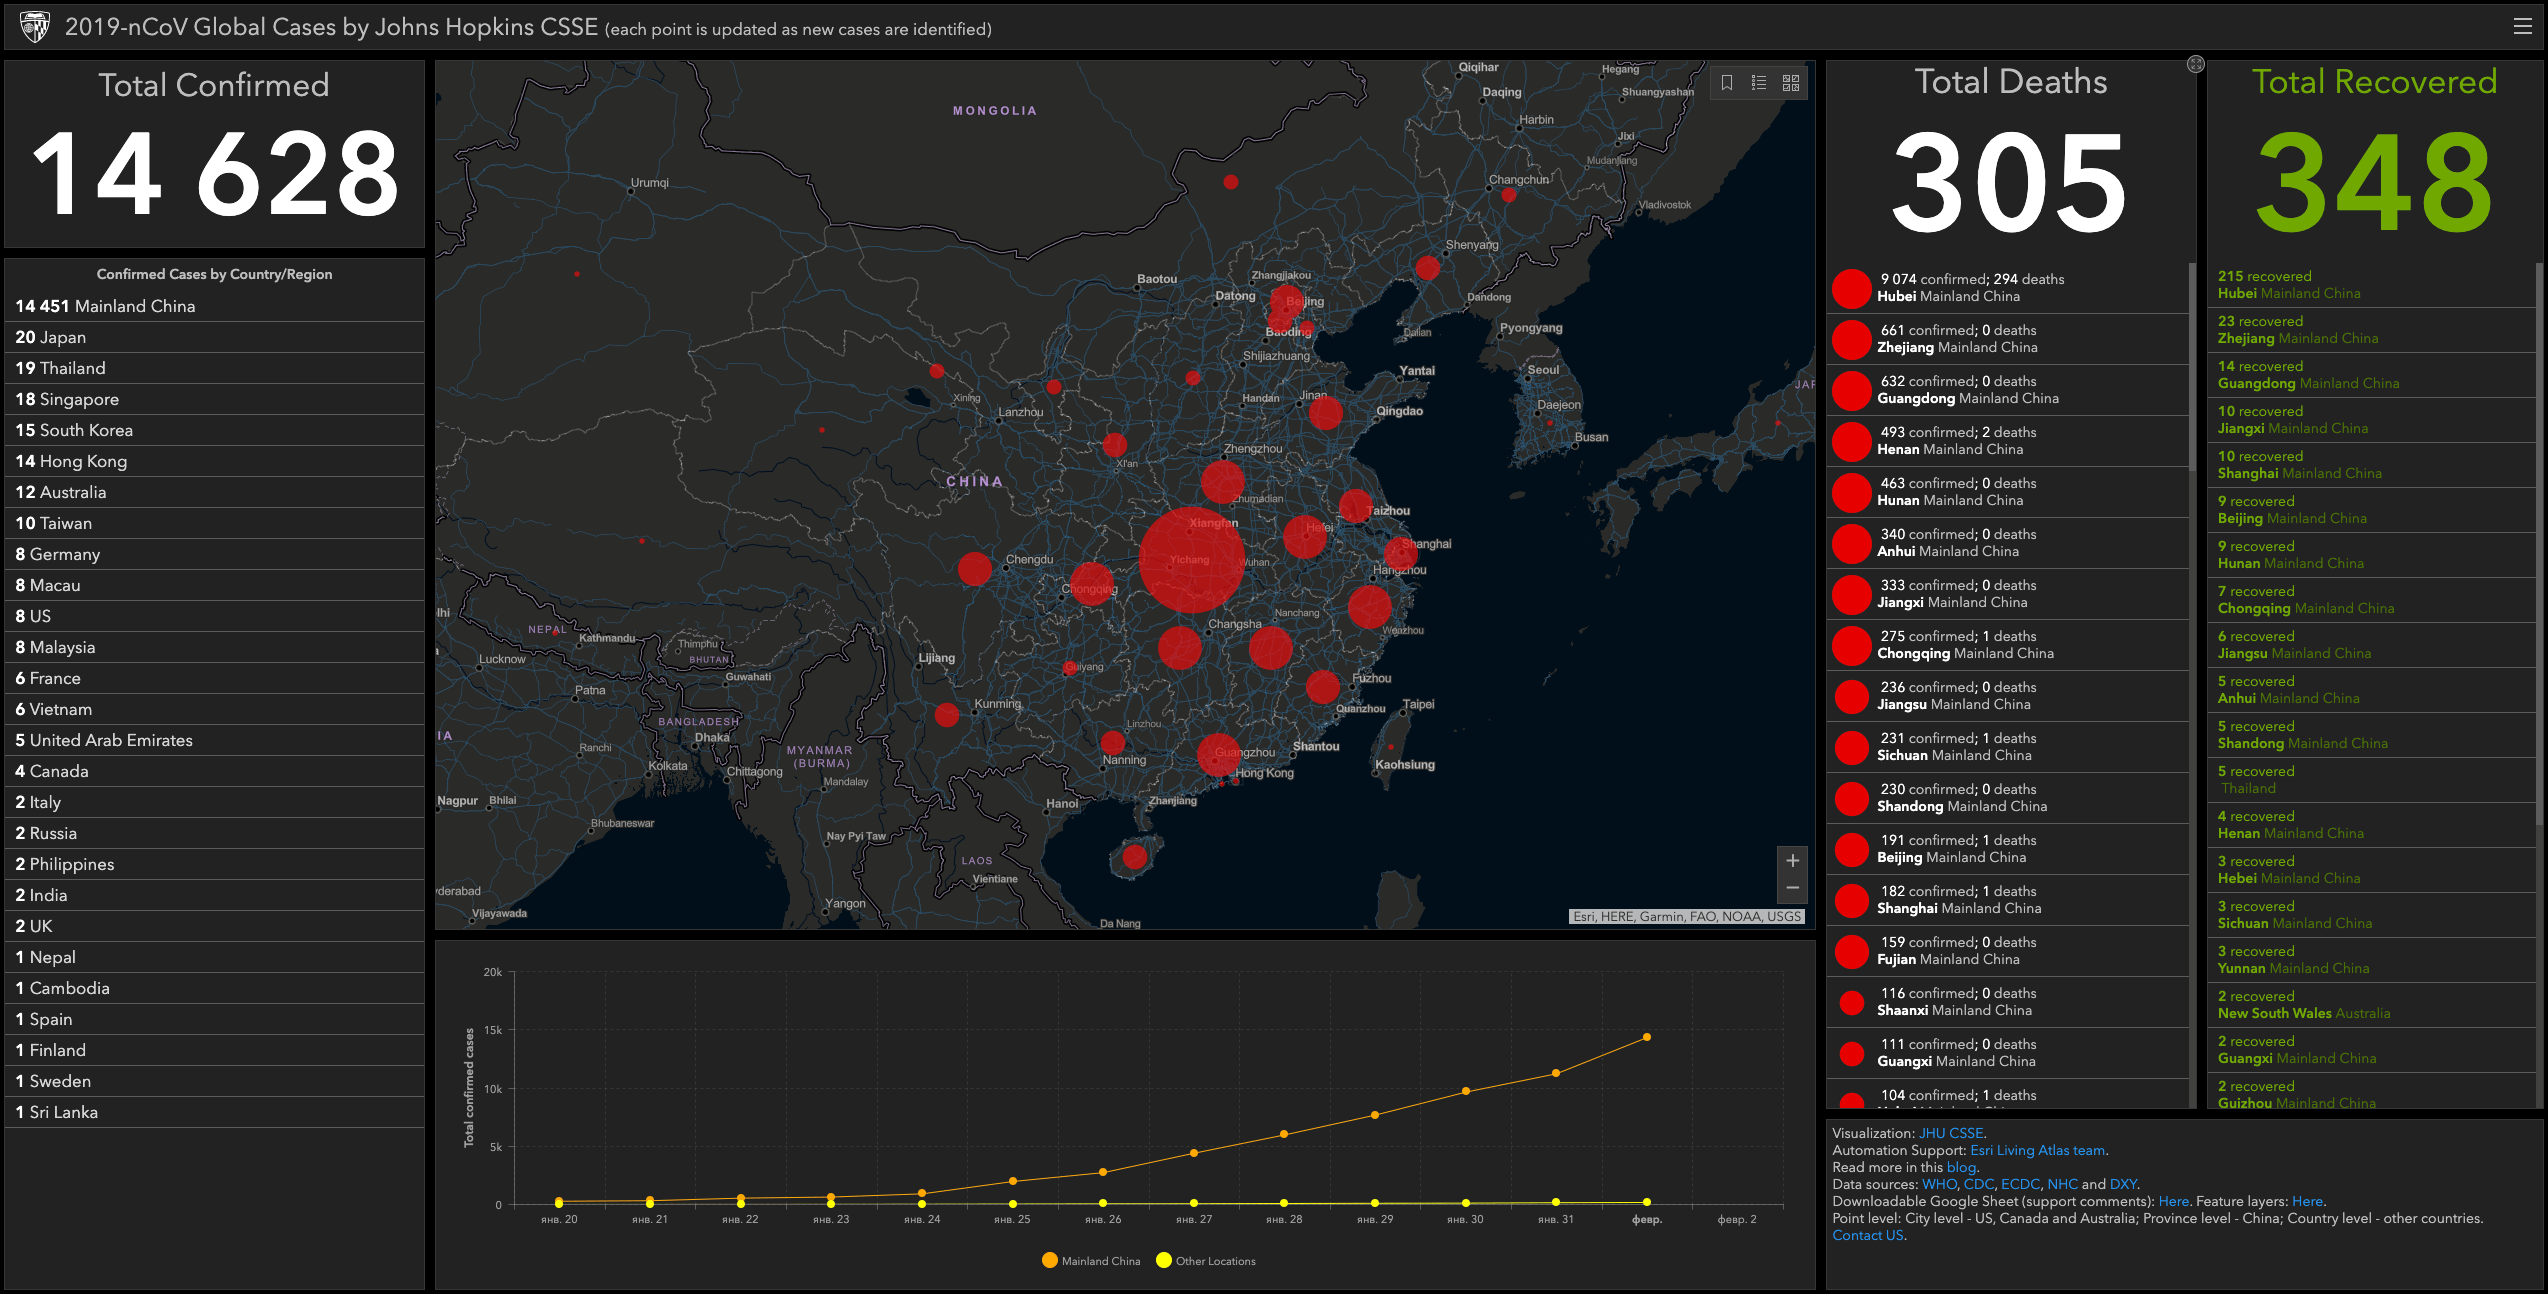Image resolution: width=2548 pixels, height=1294 pixels.
Task: Open the Esri Living Atlas team link
Action: click(2037, 1150)
